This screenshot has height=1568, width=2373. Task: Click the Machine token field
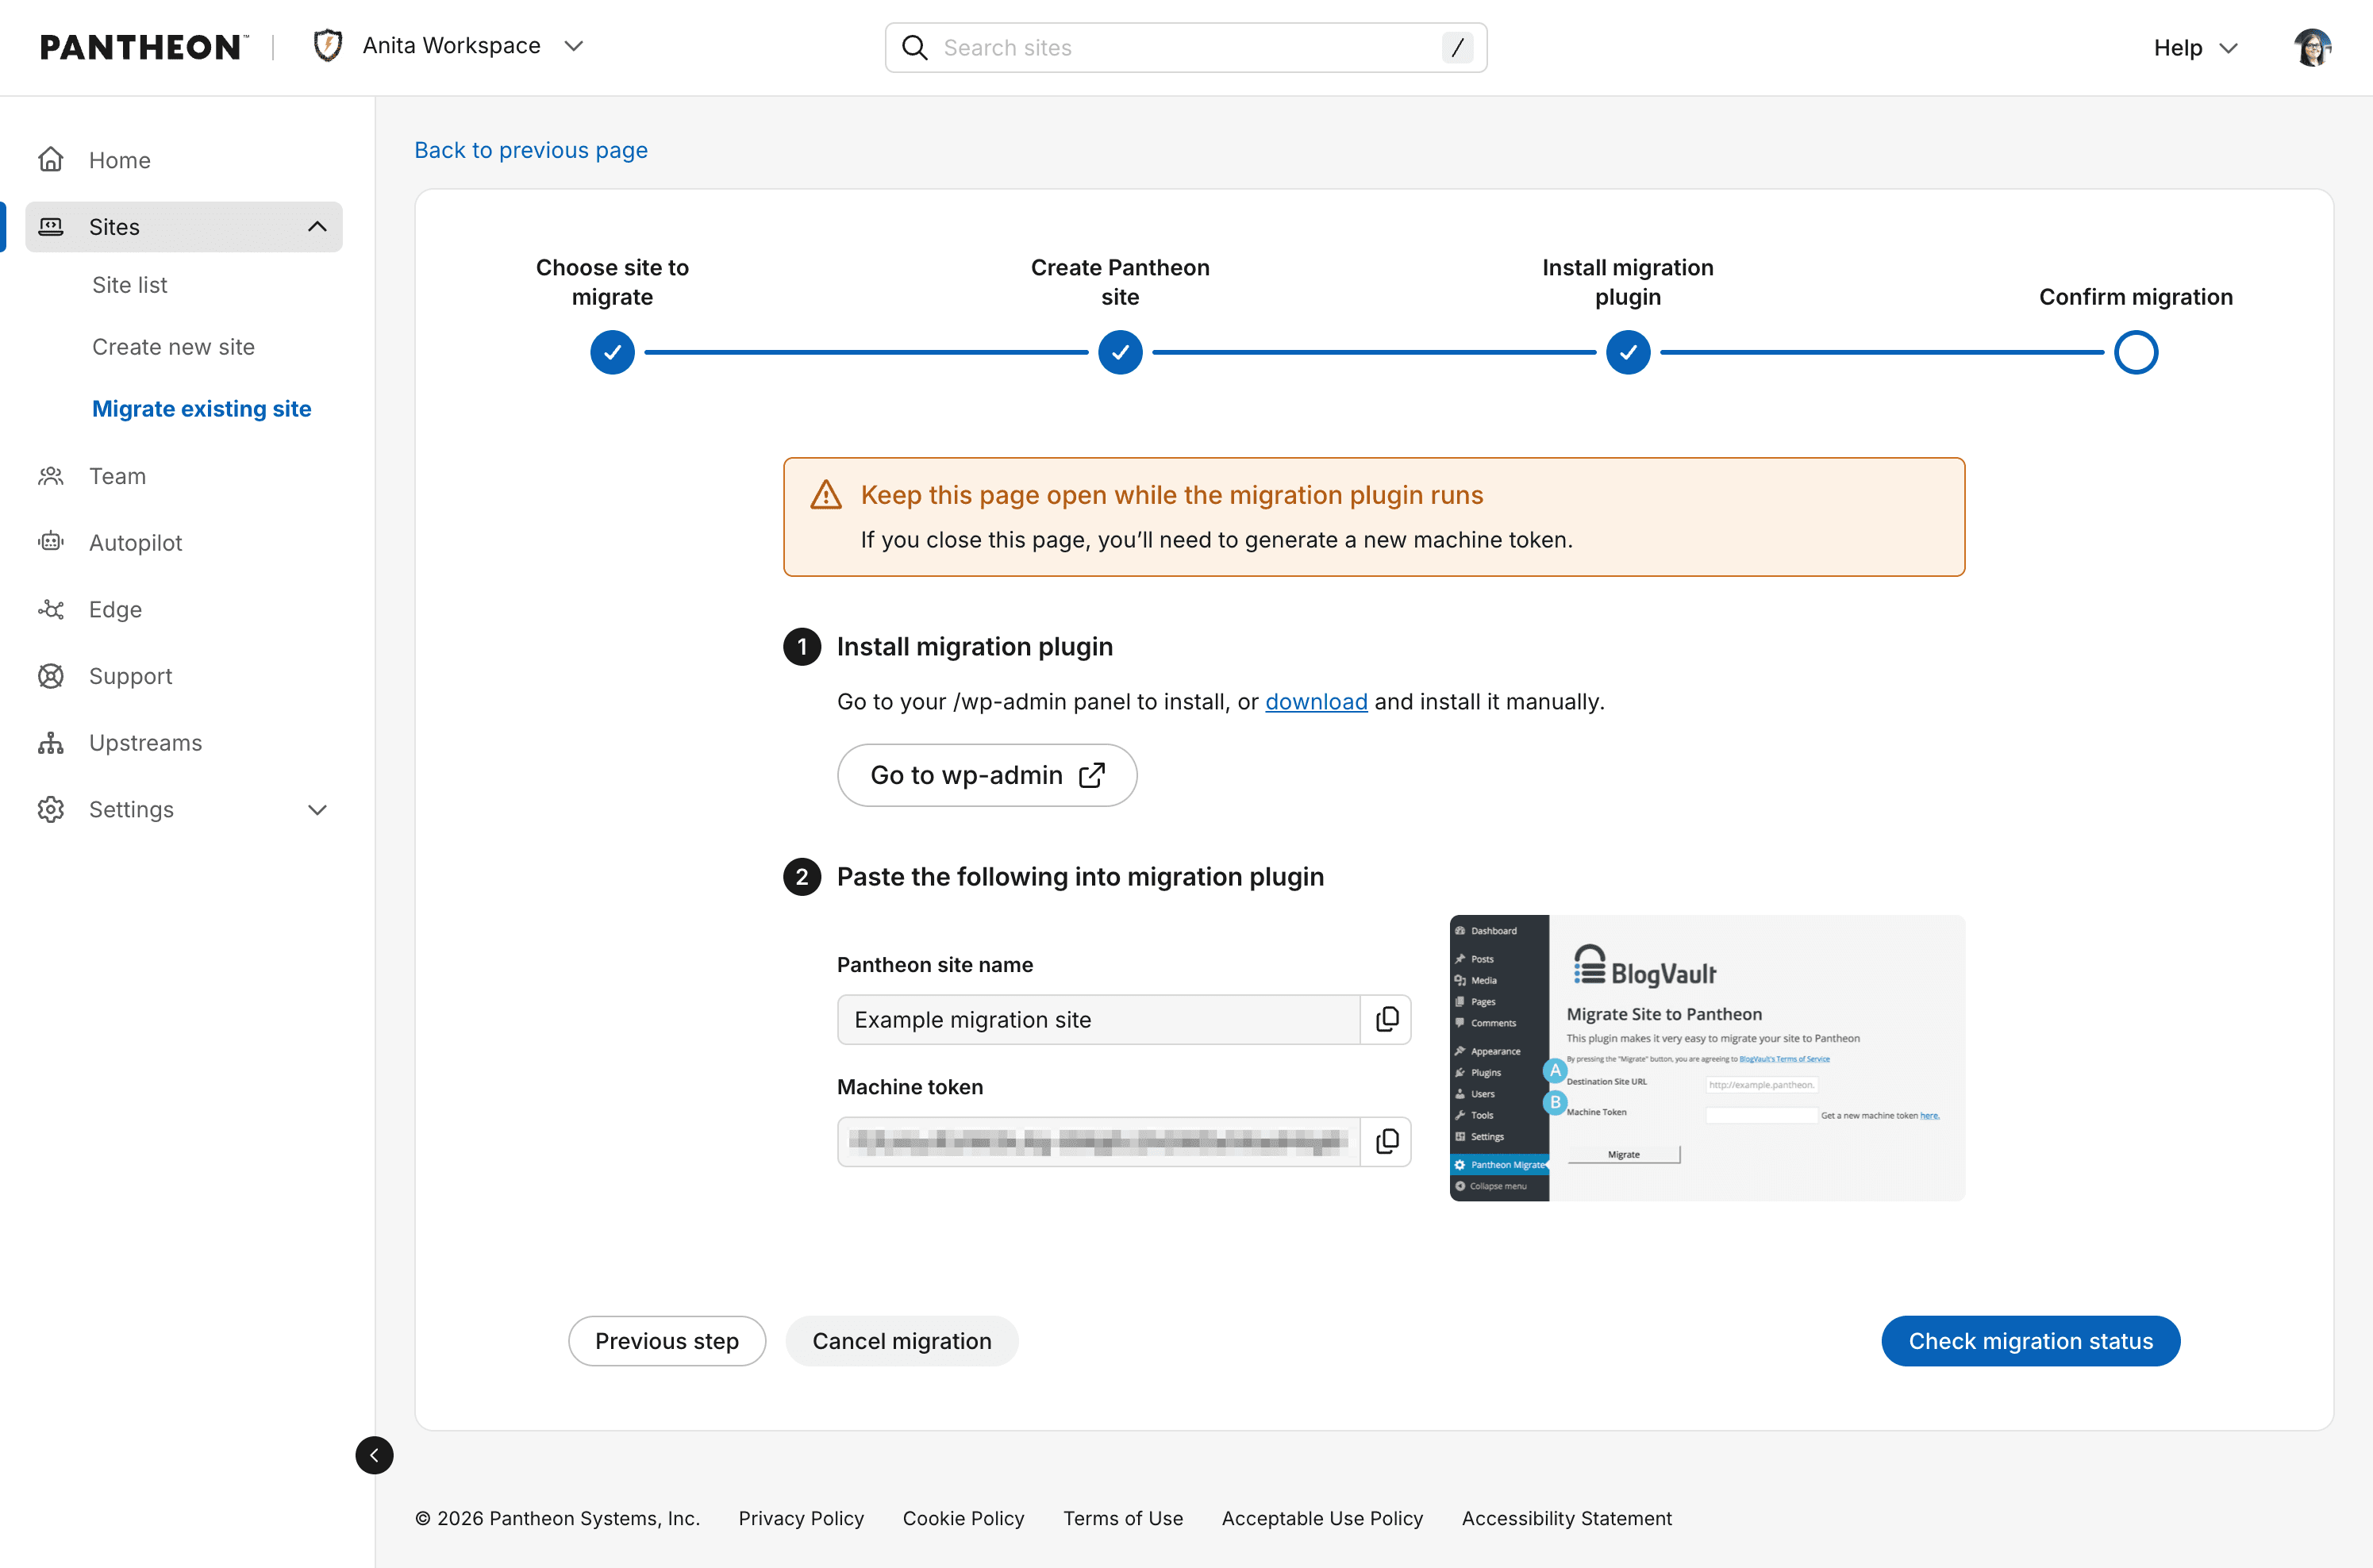click(x=1099, y=1141)
